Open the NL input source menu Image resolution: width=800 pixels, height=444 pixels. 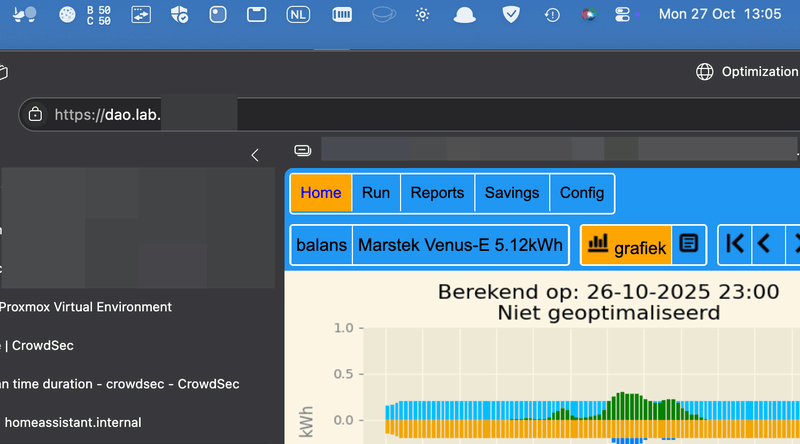tap(298, 15)
